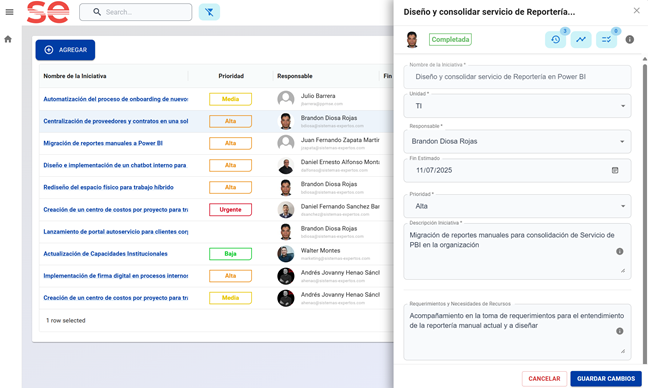
Task: Expand the Responsable dropdown
Action: pyautogui.click(x=622, y=141)
